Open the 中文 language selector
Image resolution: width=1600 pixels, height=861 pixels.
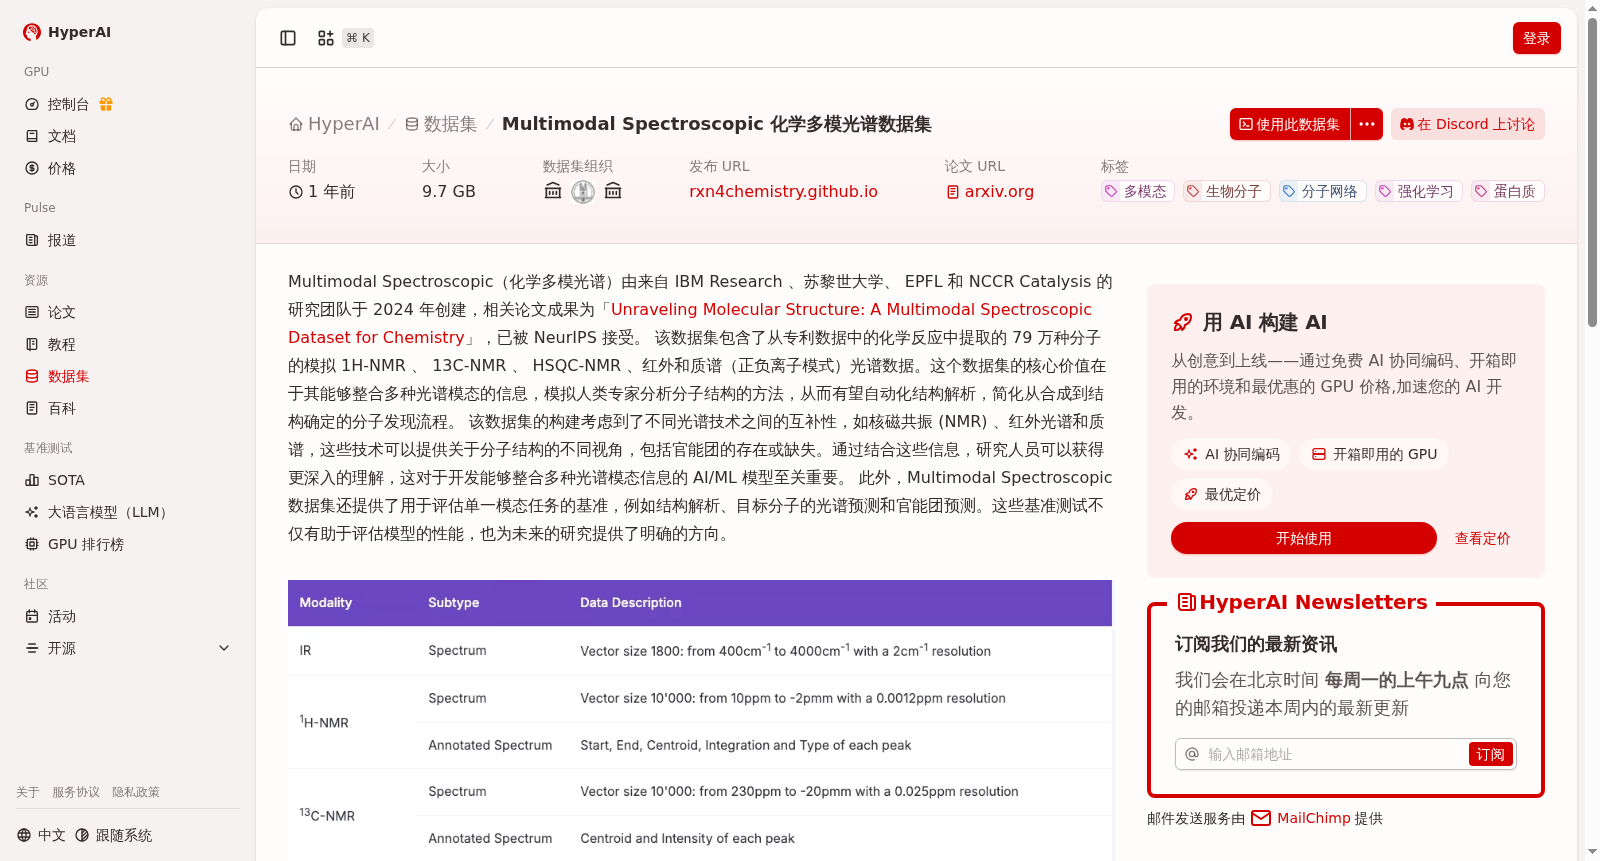click(41, 835)
